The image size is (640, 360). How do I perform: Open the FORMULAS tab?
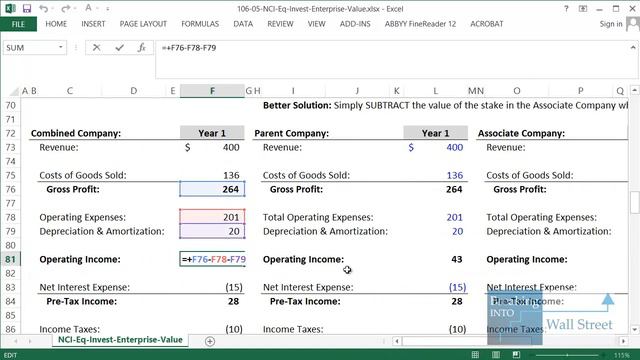200,24
